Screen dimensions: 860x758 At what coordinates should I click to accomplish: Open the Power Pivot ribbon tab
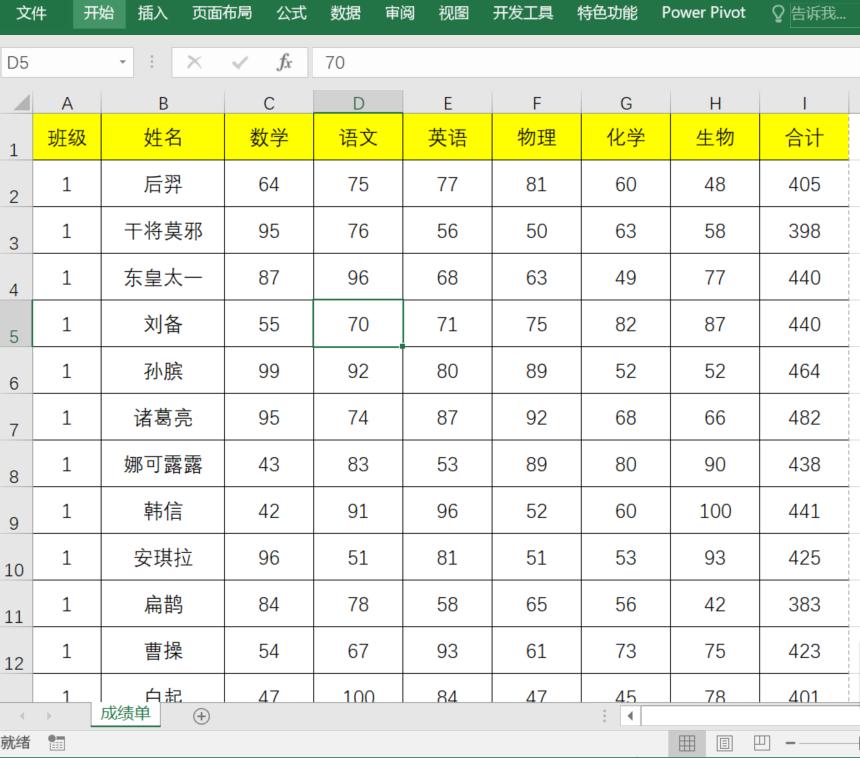click(x=702, y=13)
